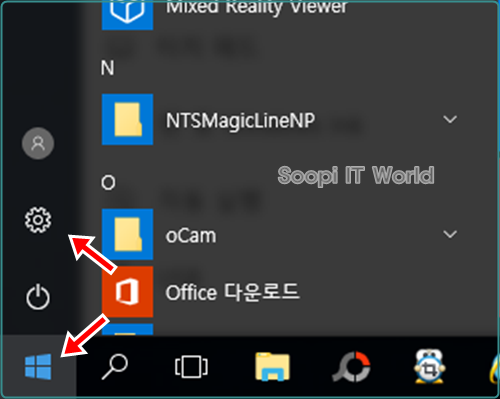Click the Power icon

[x=38, y=297]
